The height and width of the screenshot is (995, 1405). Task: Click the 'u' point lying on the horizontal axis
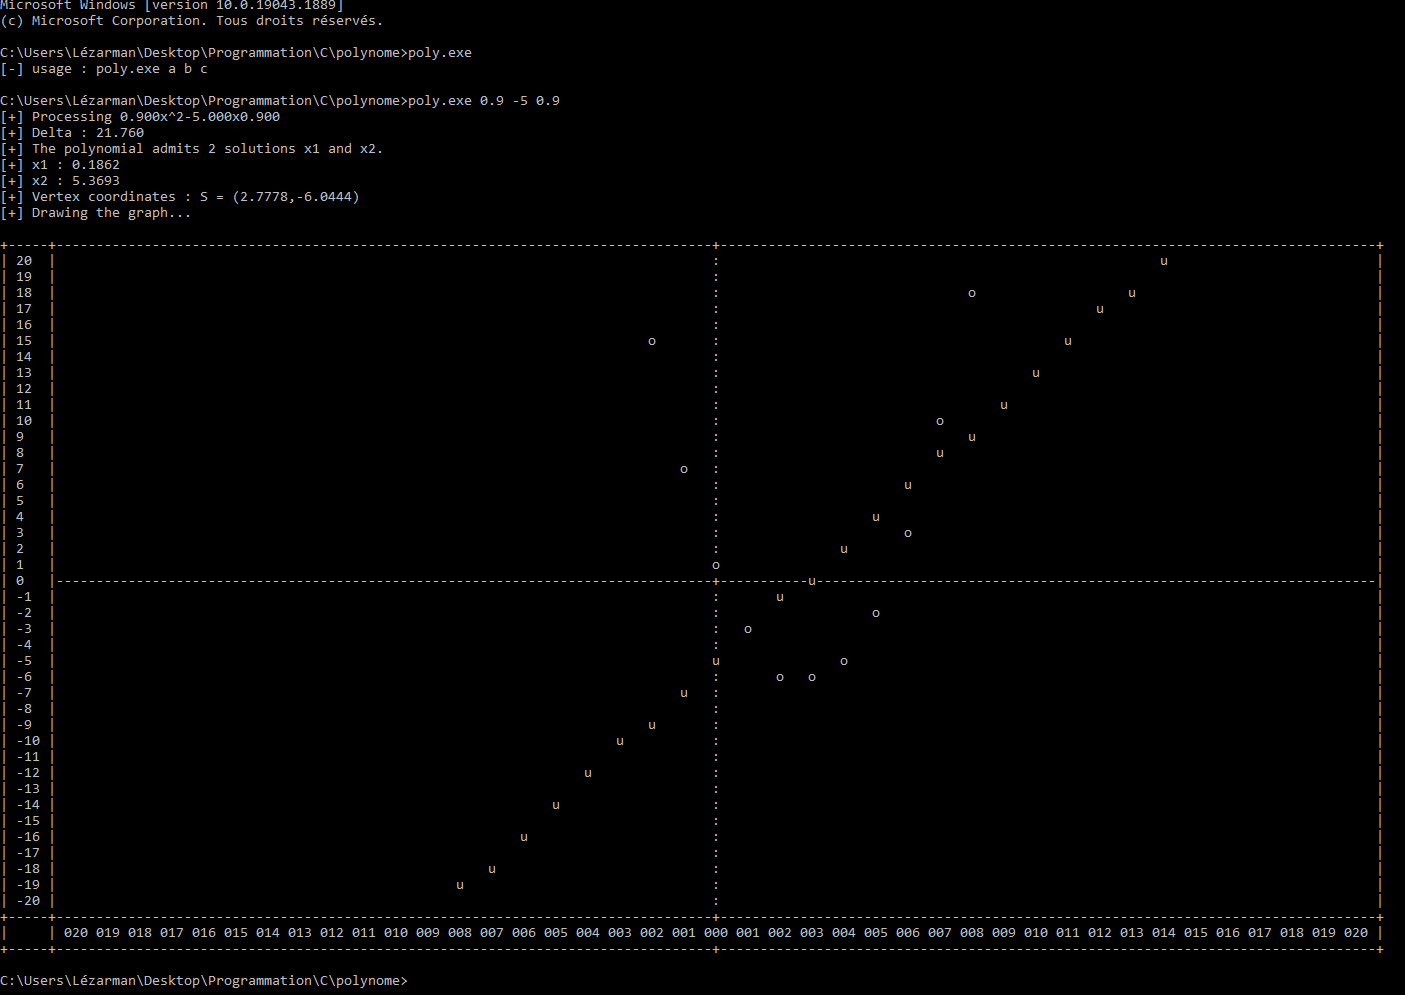pyautogui.click(x=812, y=582)
